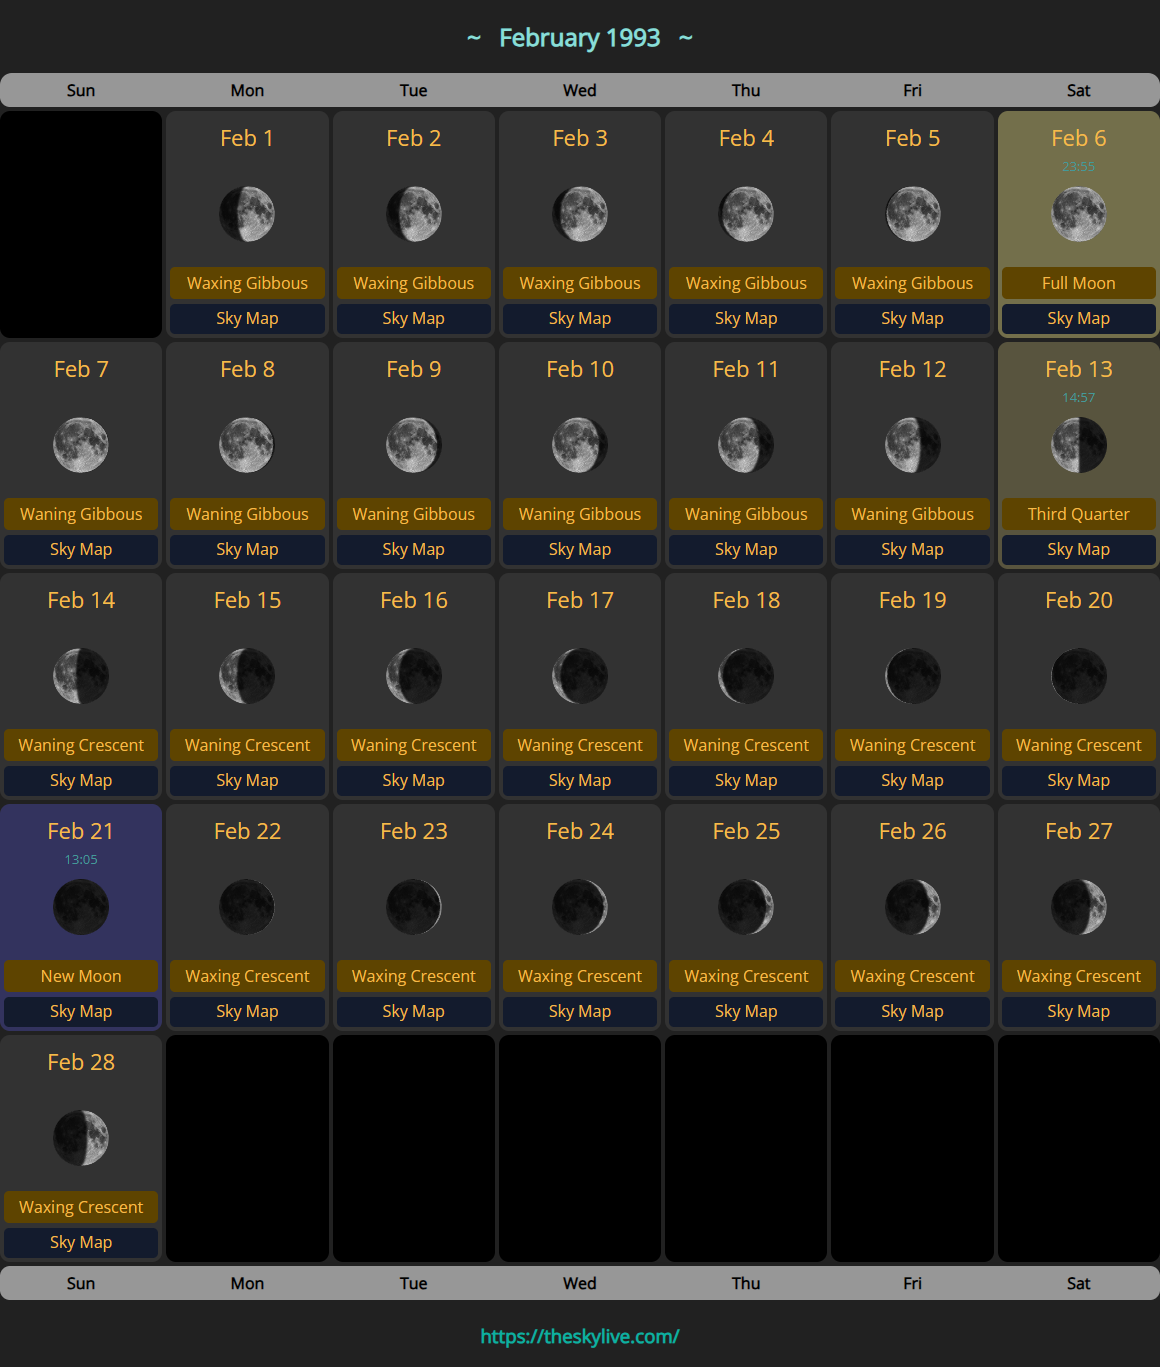Viewport: 1160px width, 1367px height.
Task: Click the Feb 10 waning gibbous moon image
Action: pyautogui.click(x=580, y=445)
